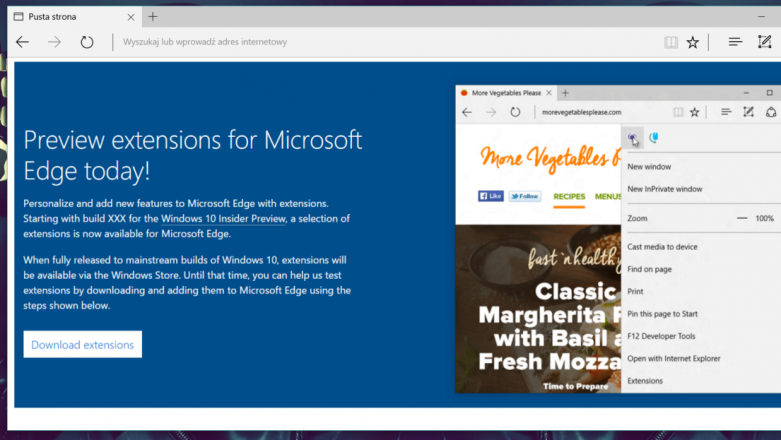Open the Hub icon in the outer toolbar
The height and width of the screenshot is (440, 781).
click(735, 42)
